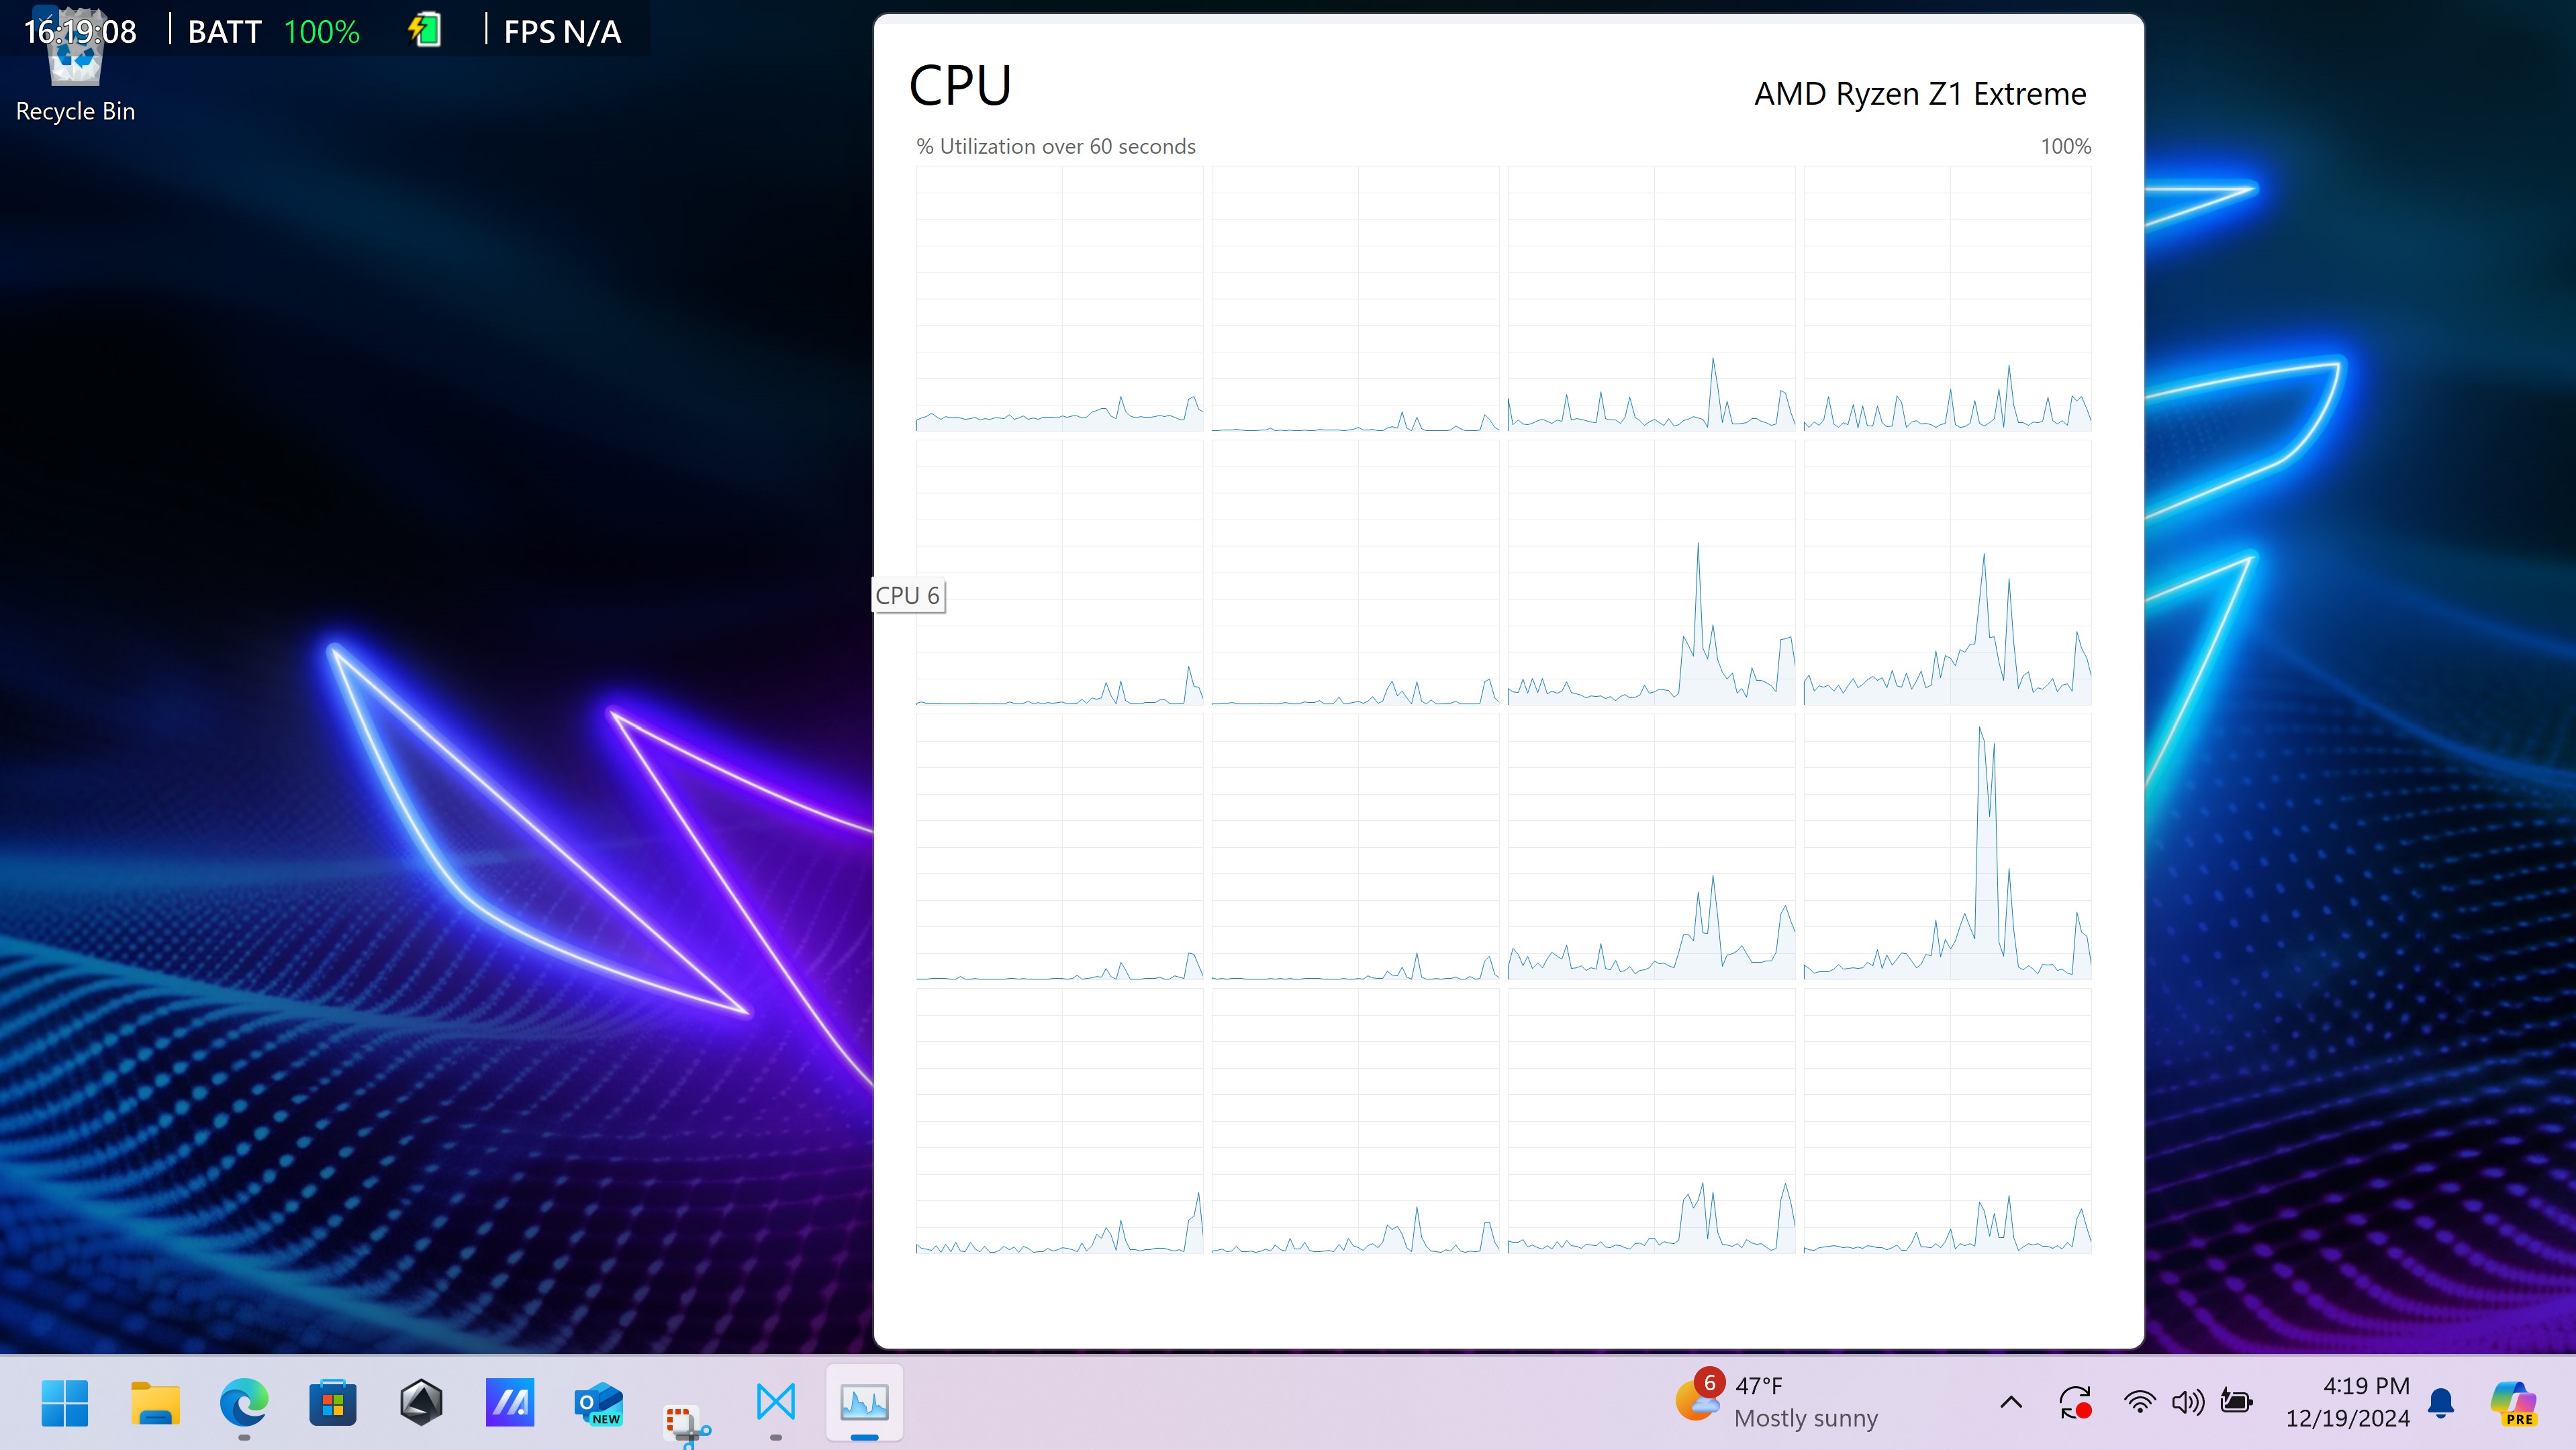
Task: Click the first CPU graph in top row
Action: [x=1060, y=299]
